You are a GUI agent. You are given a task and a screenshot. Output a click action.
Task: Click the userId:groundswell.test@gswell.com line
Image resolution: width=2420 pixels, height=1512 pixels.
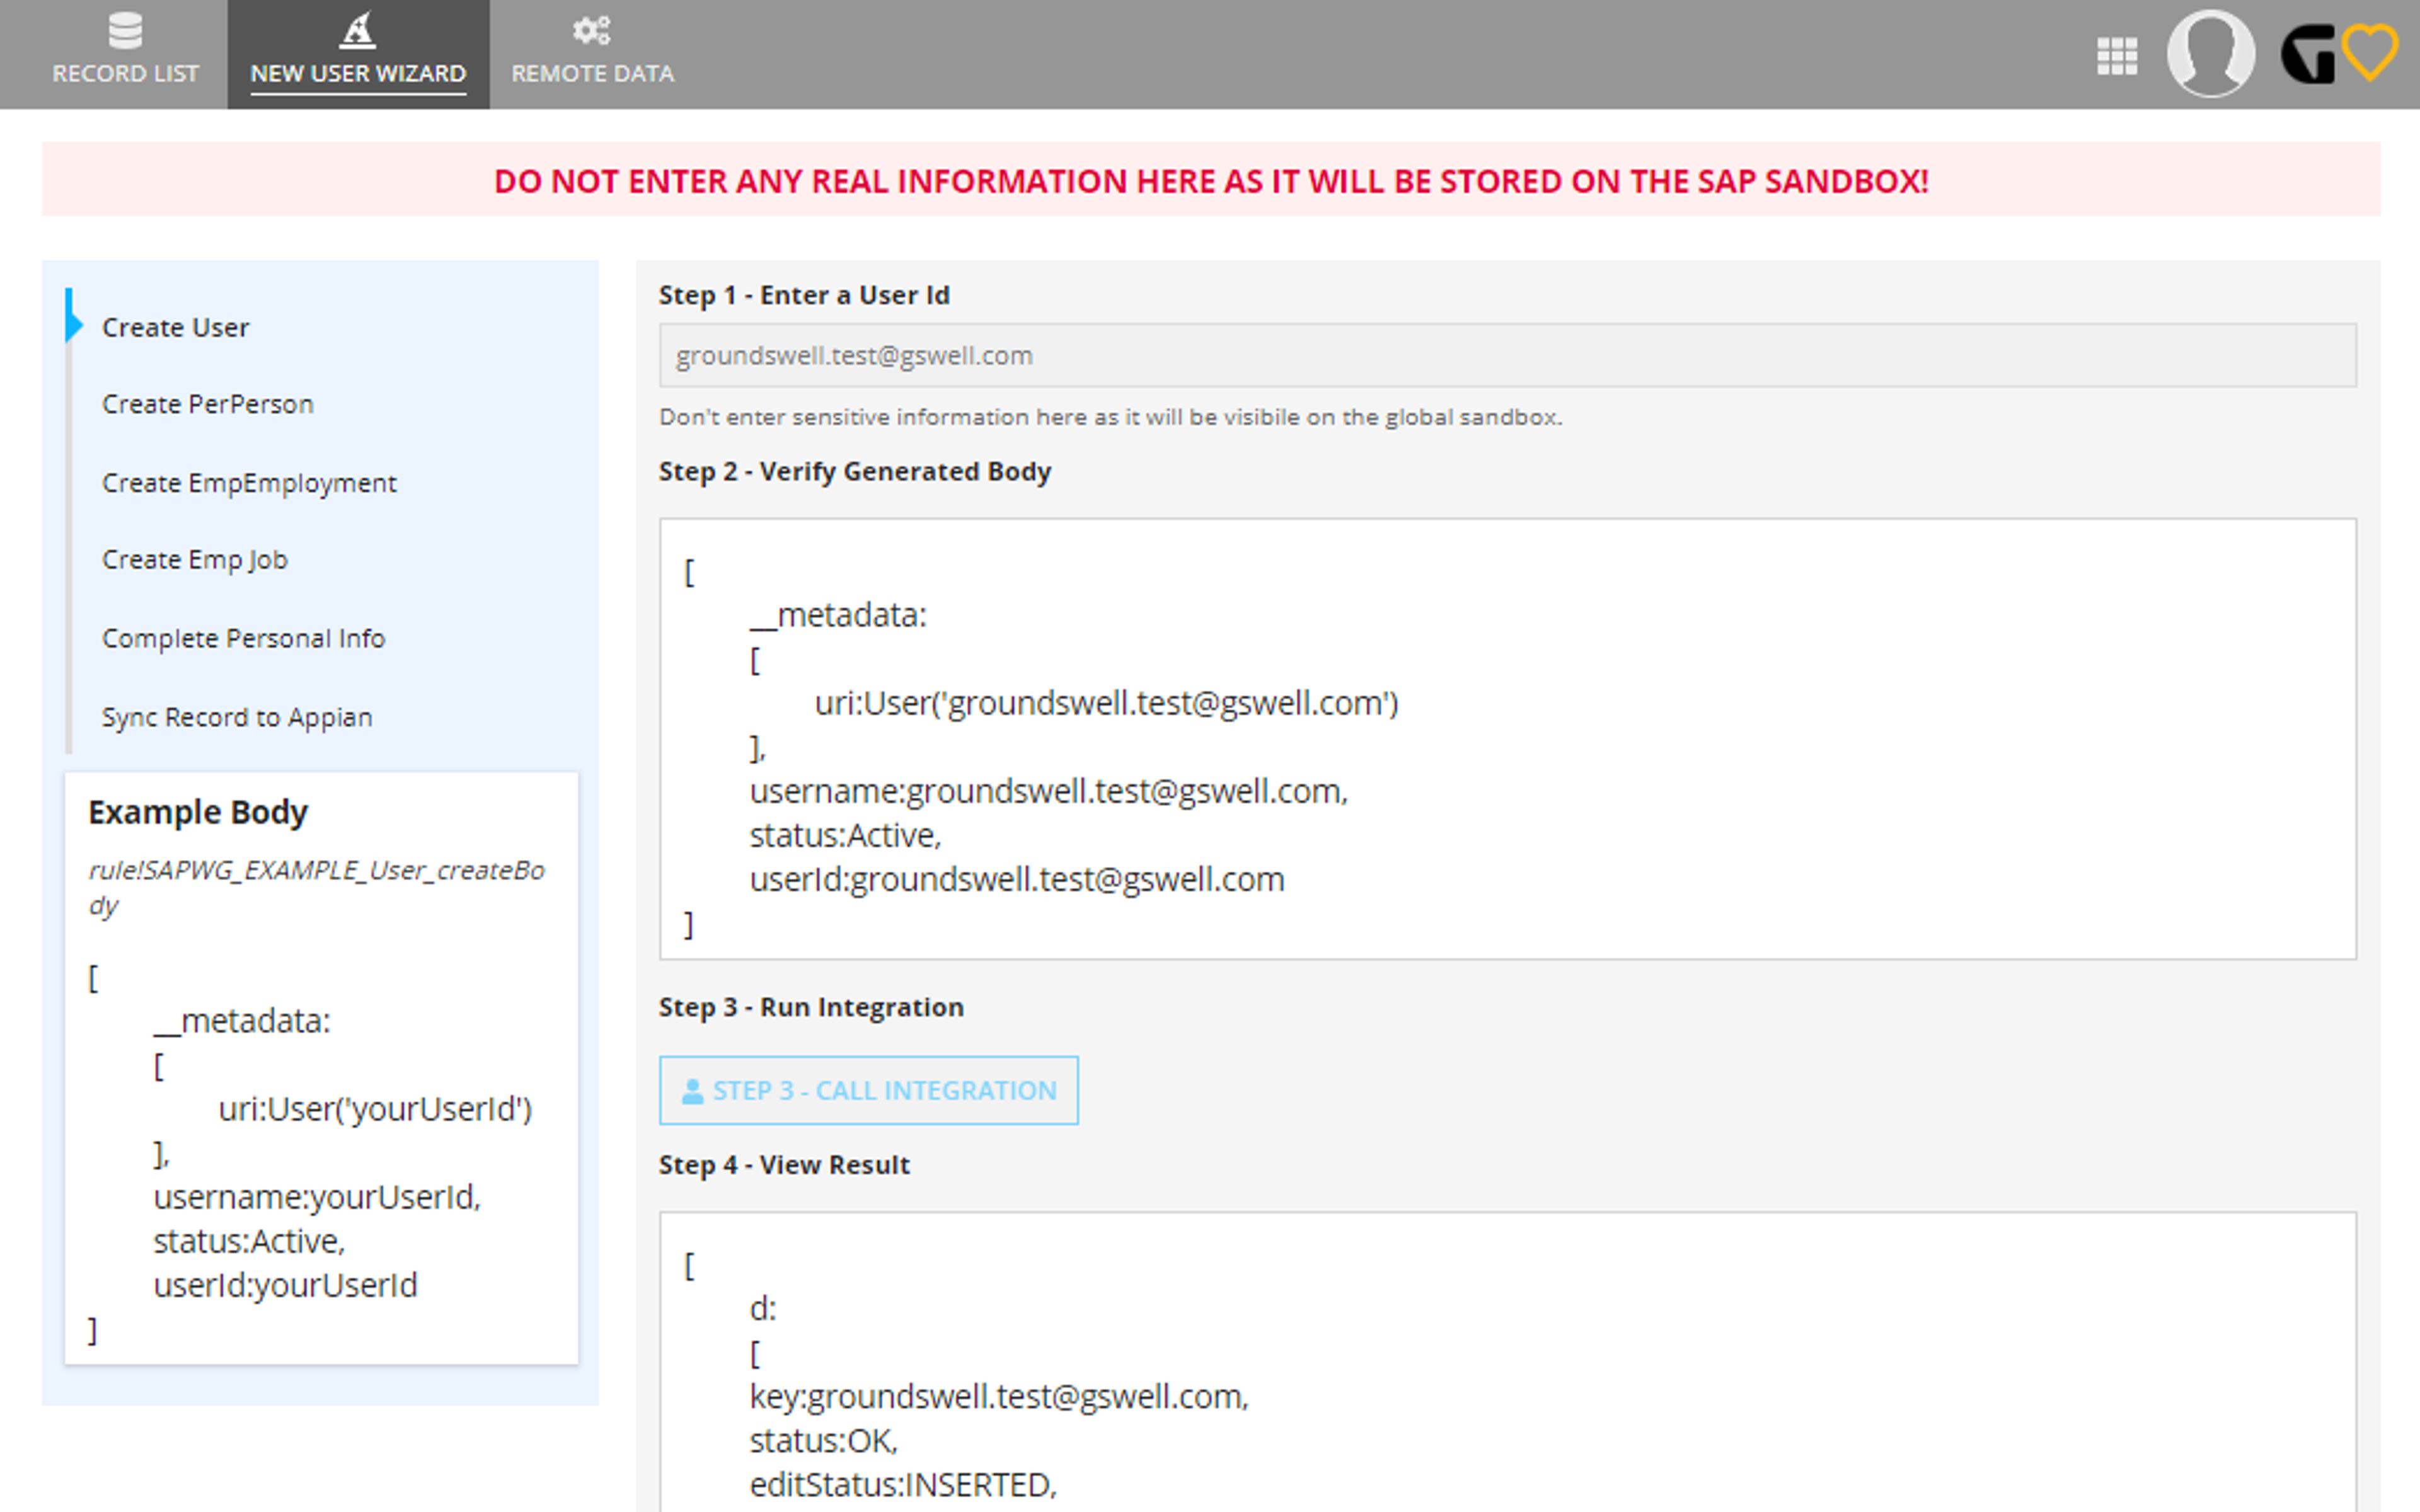click(1017, 879)
